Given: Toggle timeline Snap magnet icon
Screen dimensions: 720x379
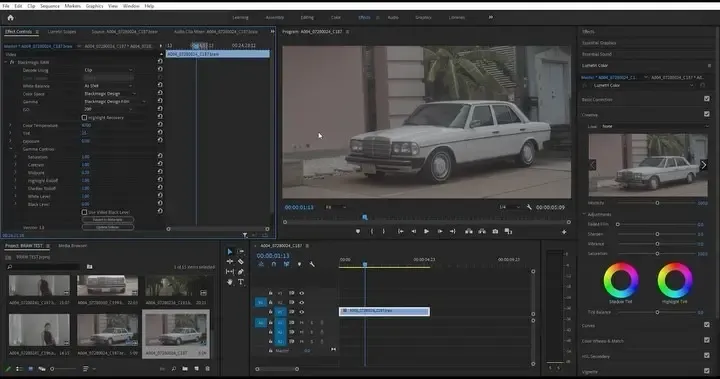Looking at the screenshot, I should click(x=274, y=264).
